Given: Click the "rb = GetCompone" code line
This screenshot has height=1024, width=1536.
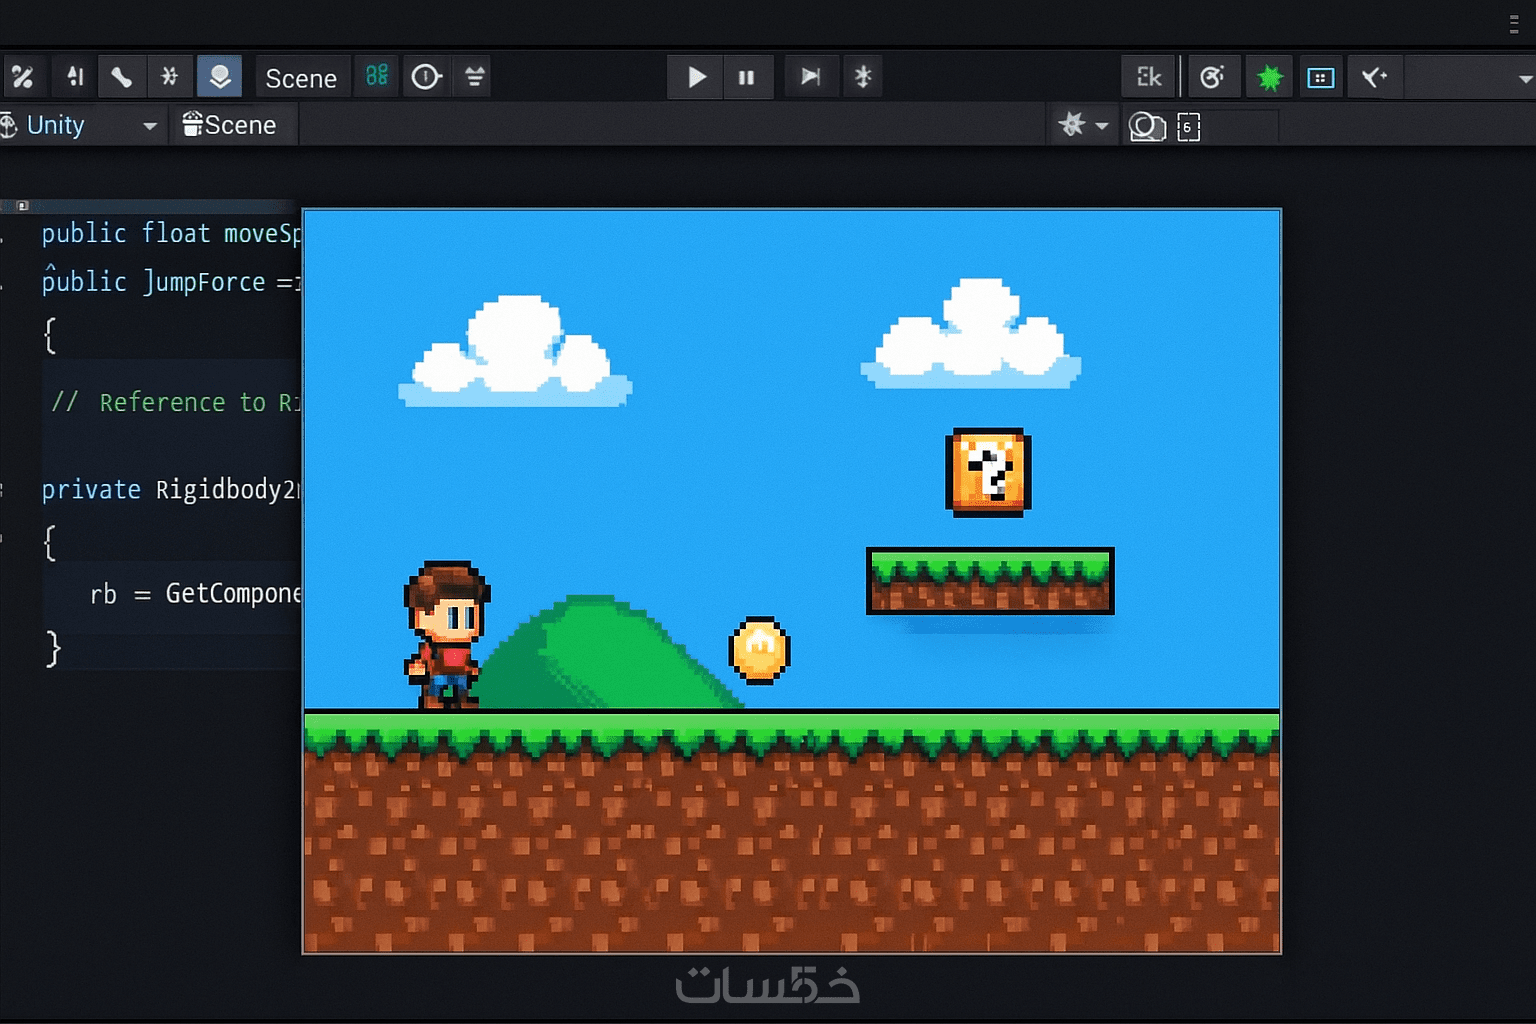Looking at the screenshot, I should (x=195, y=594).
